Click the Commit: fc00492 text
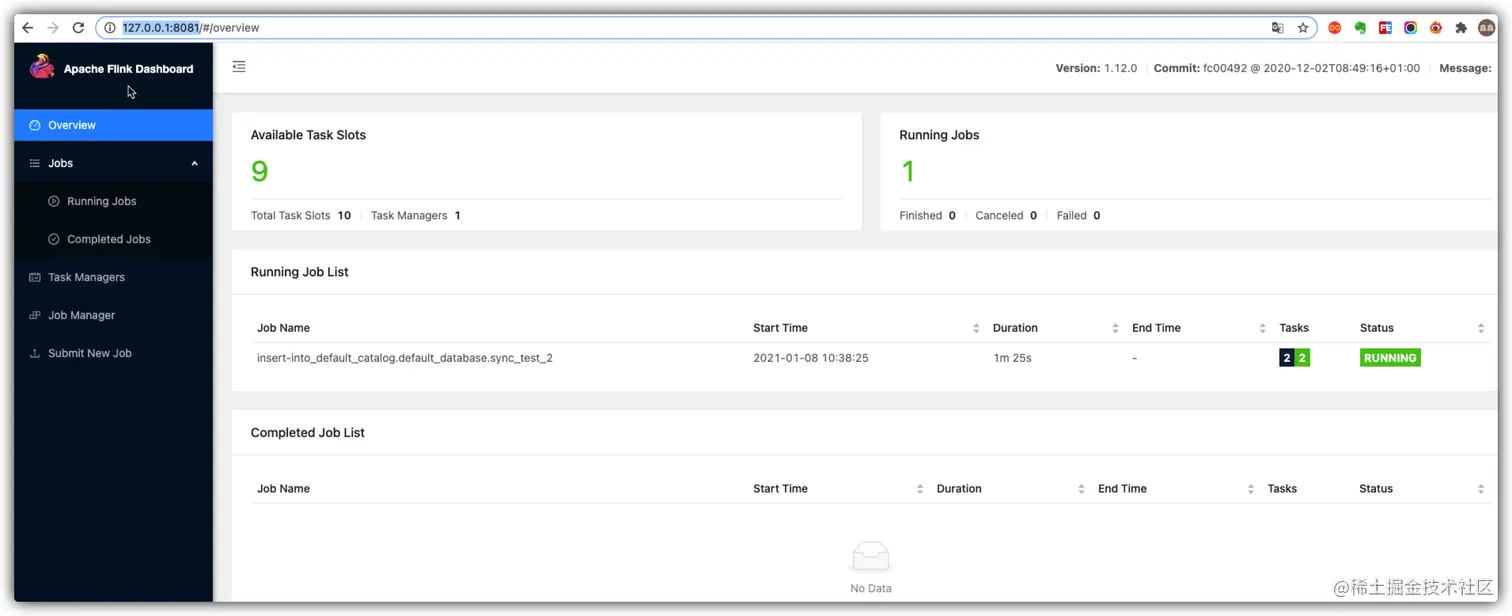 1287,69
